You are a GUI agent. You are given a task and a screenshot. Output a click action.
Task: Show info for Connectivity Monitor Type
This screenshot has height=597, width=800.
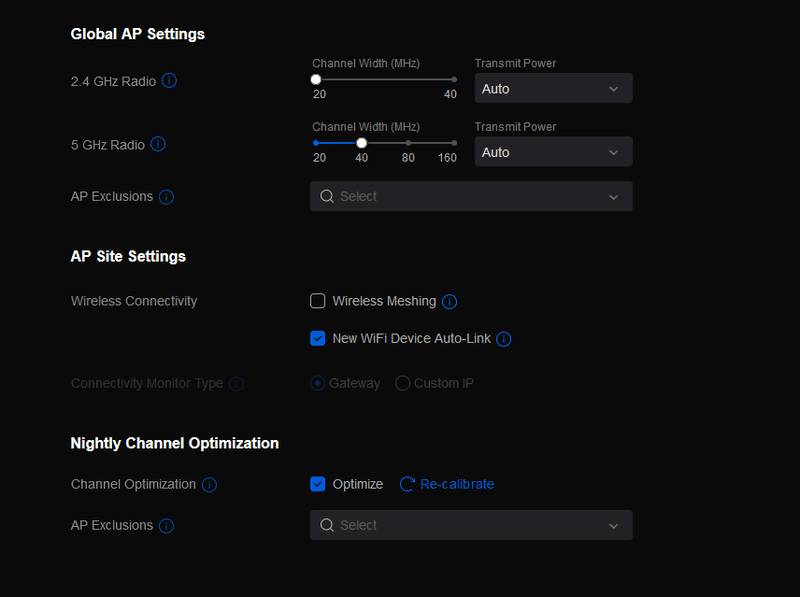click(236, 384)
